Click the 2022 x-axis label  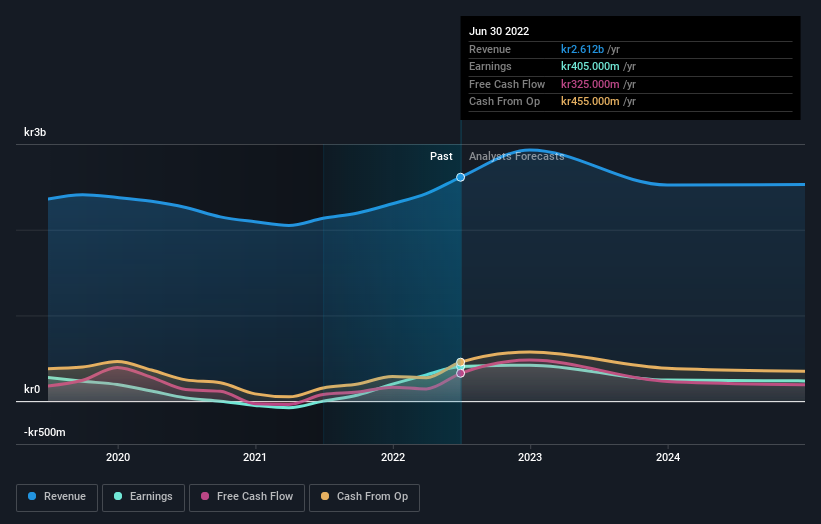coord(393,458)
